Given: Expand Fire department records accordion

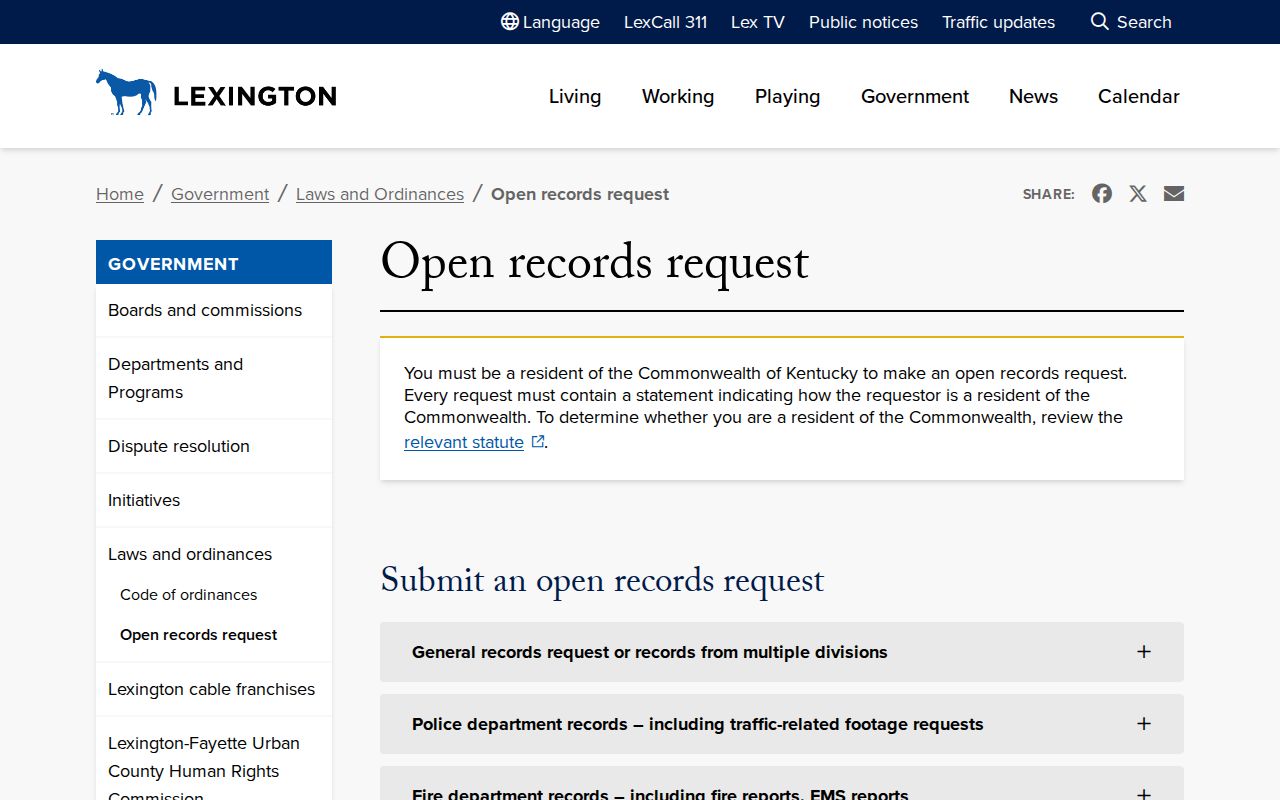Looking at the screenshot, I should point(782,784).
